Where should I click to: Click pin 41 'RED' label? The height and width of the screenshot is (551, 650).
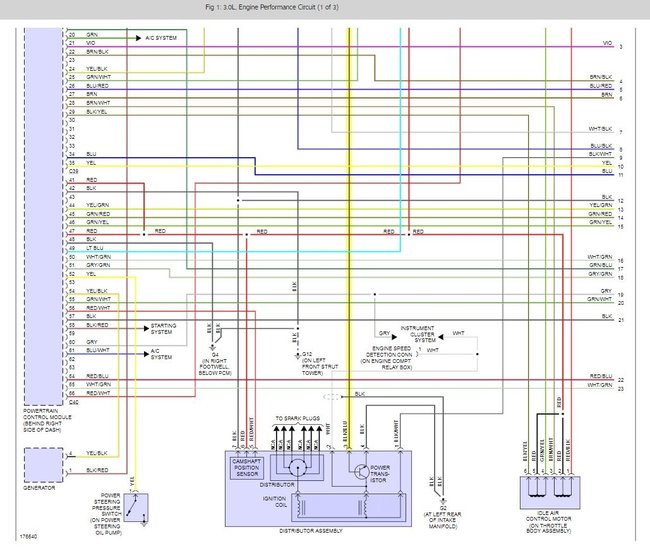click(92, 180)
